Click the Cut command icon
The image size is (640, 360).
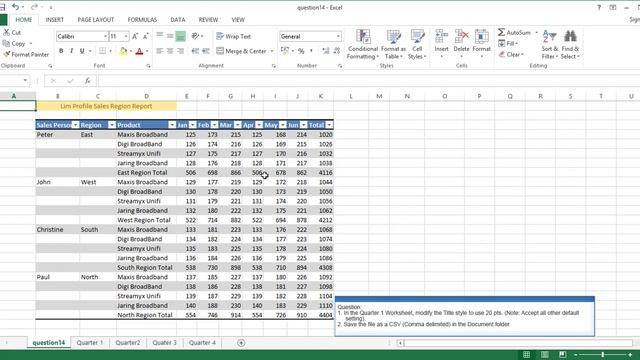point(7,32)
